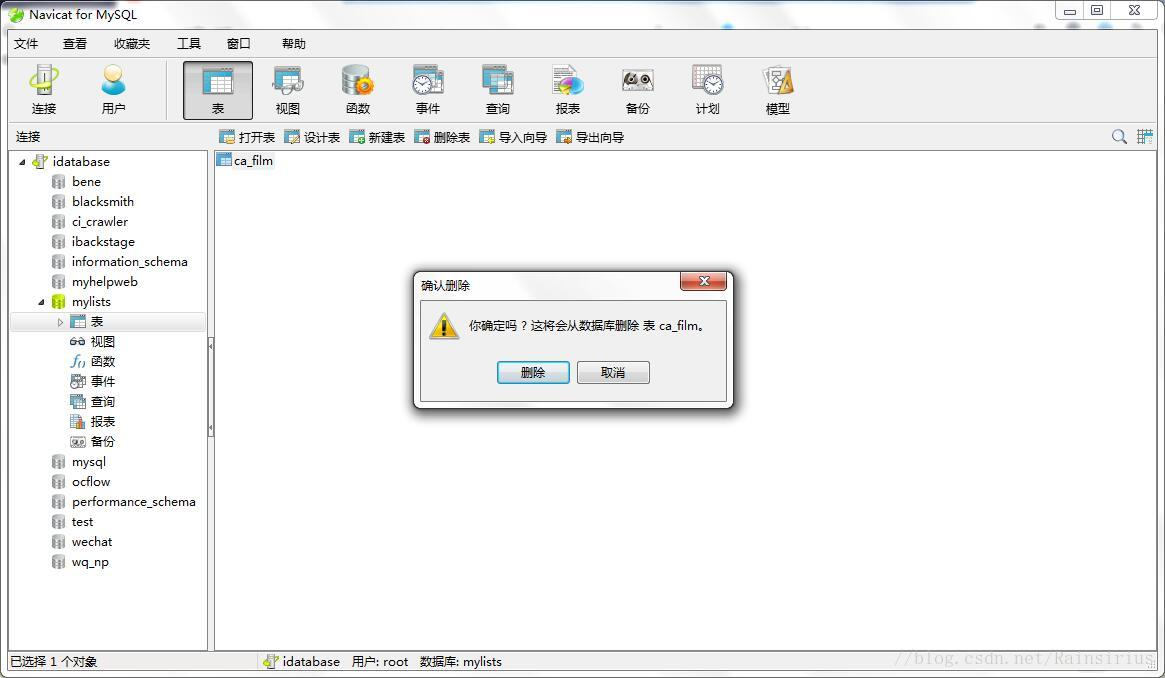Screen dimensions: 1165x678
Task: Click Import Wizard (导入向导)
Action: (513, 137)
